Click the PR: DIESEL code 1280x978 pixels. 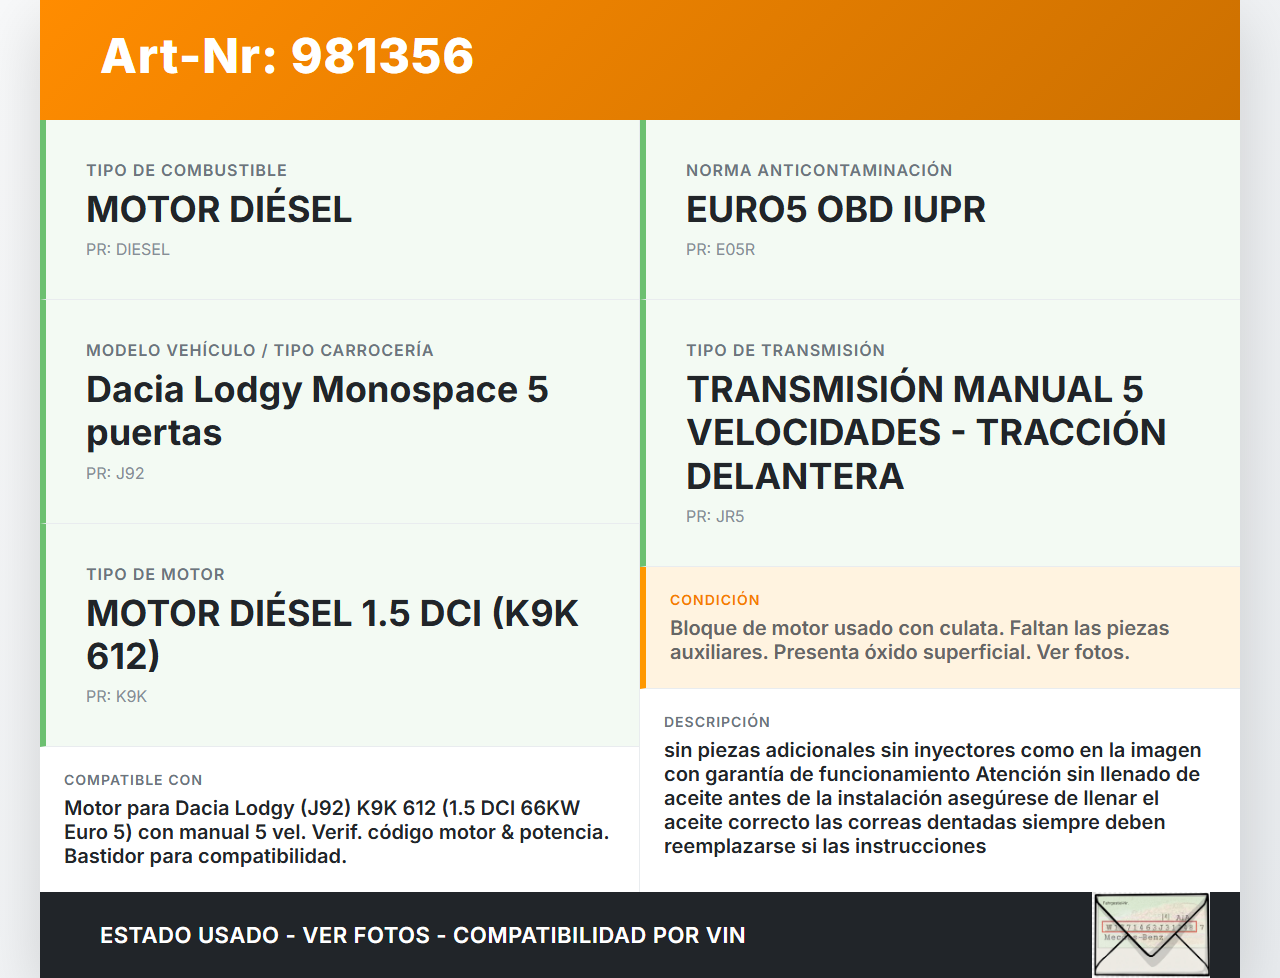128,250
